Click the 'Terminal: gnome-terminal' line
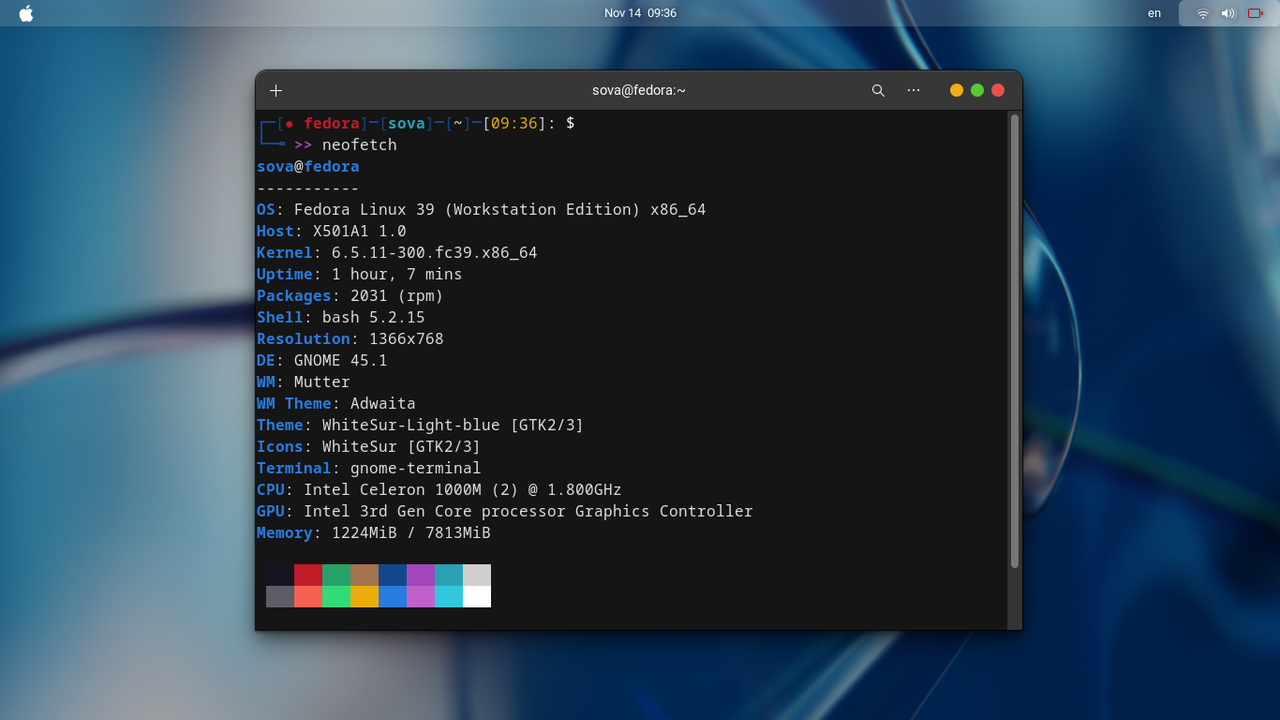 coord(369,468)
